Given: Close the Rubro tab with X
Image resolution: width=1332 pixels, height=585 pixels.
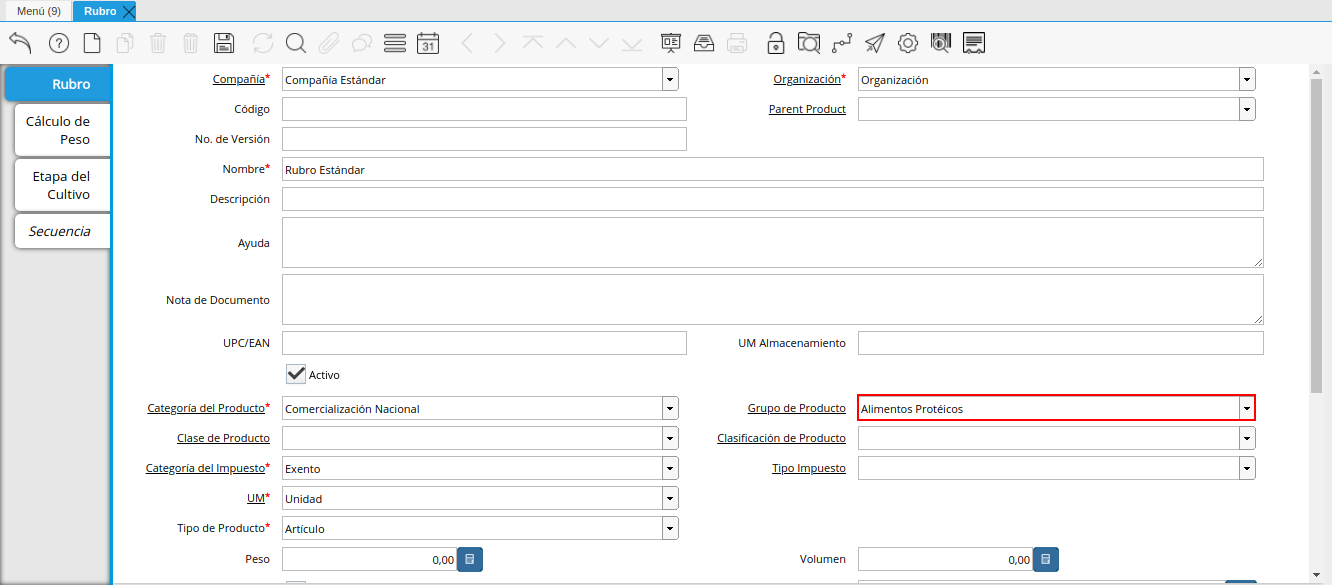Looking at the screenshot, I should (128, 12).
